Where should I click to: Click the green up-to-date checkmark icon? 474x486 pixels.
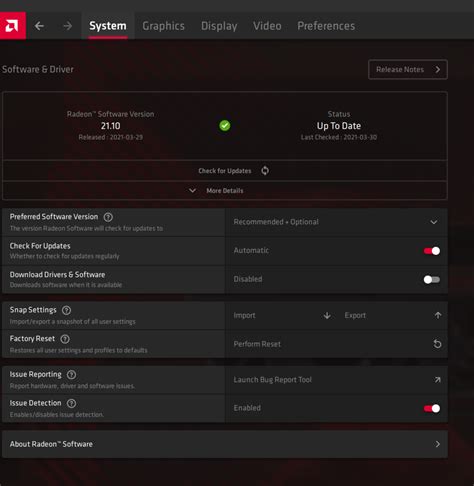point(225,126)
